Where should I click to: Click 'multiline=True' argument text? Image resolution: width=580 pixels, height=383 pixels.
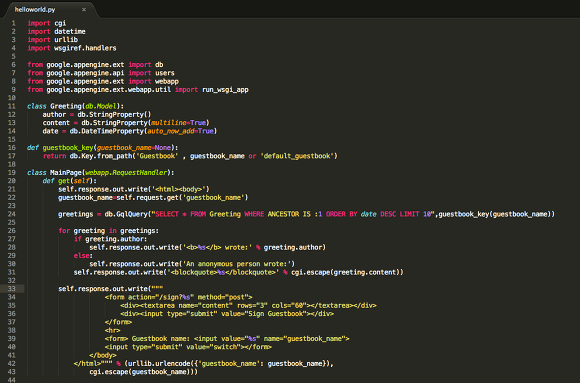pos(178,122)
